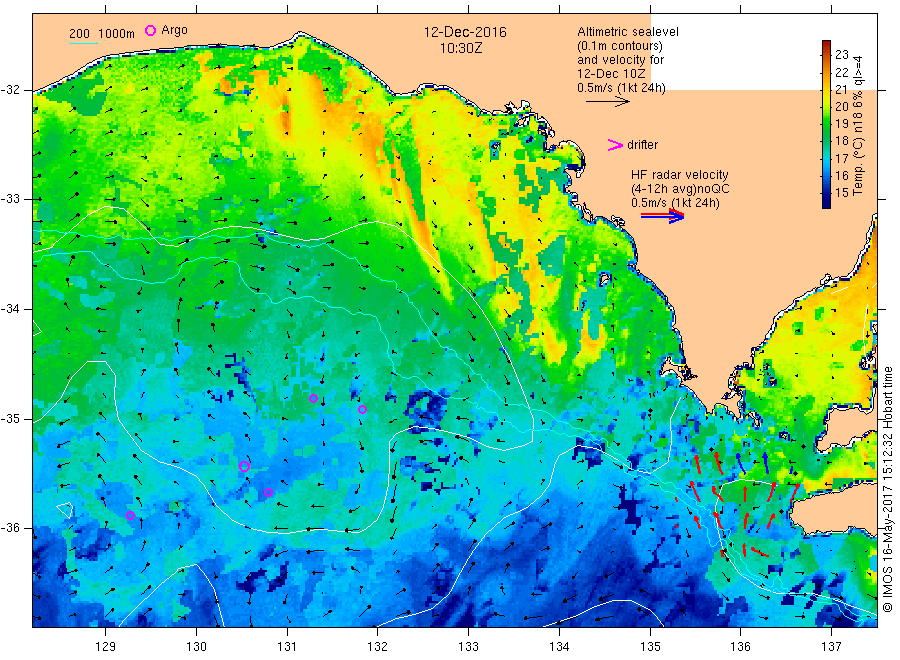The width and height of the screenshot is (900, 660).
Task: Click the "-34" latitude axis label
Action: coord(10,309)
